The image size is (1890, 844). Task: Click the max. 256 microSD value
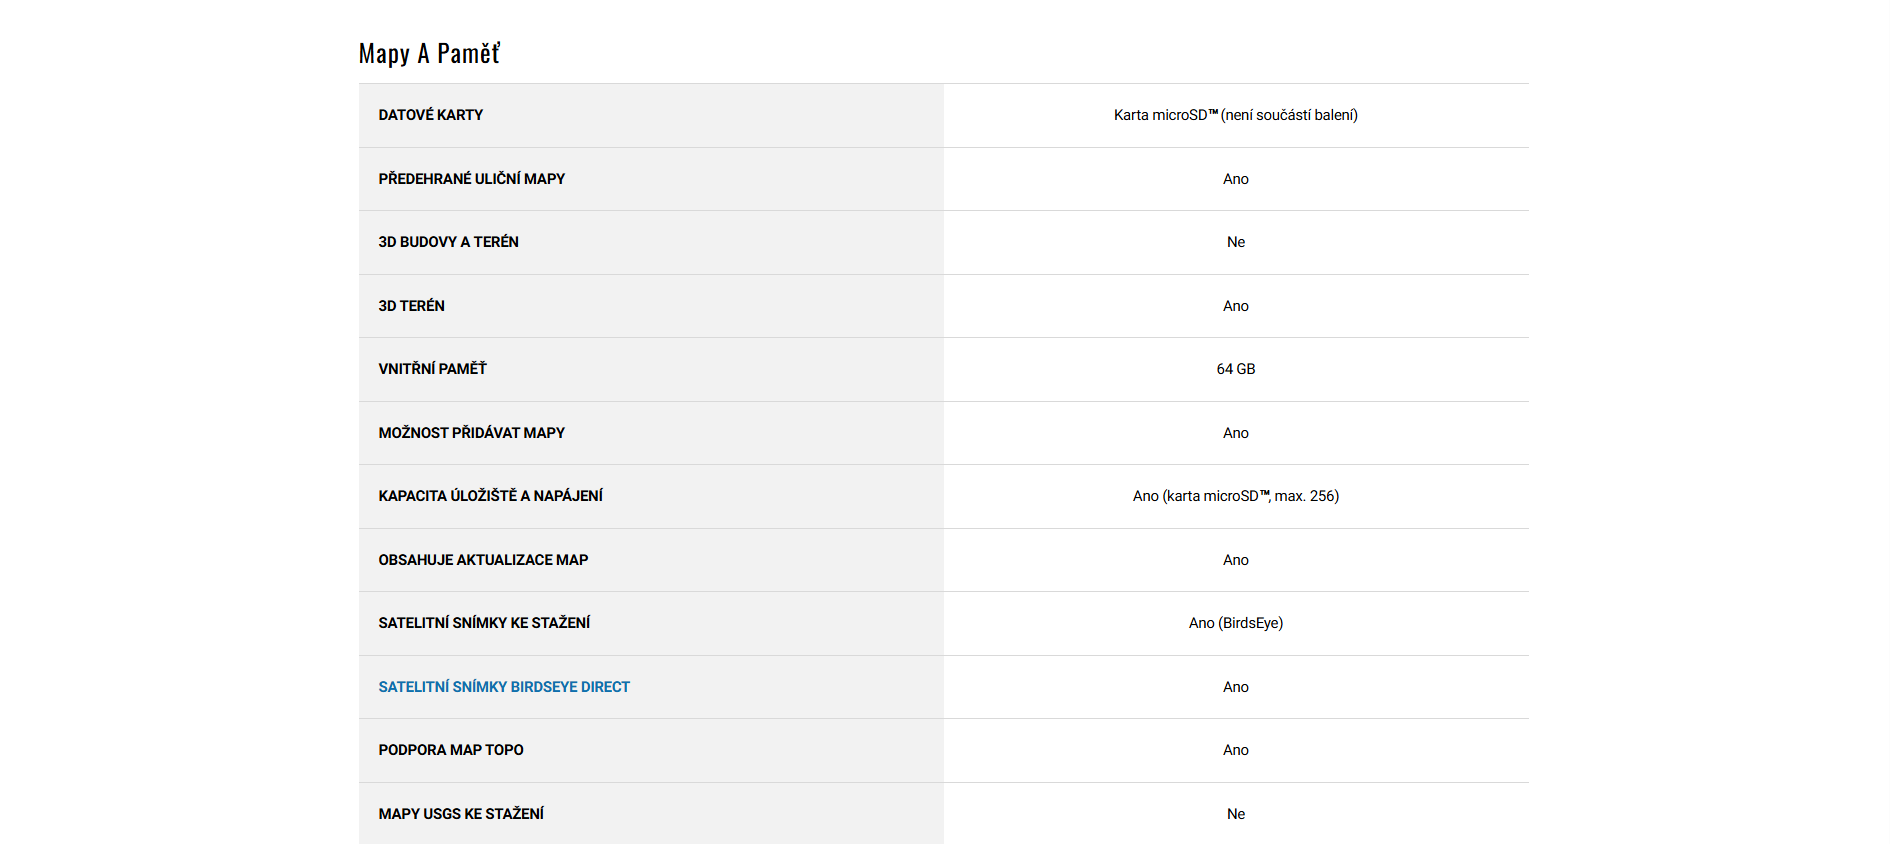point(1235,496)
